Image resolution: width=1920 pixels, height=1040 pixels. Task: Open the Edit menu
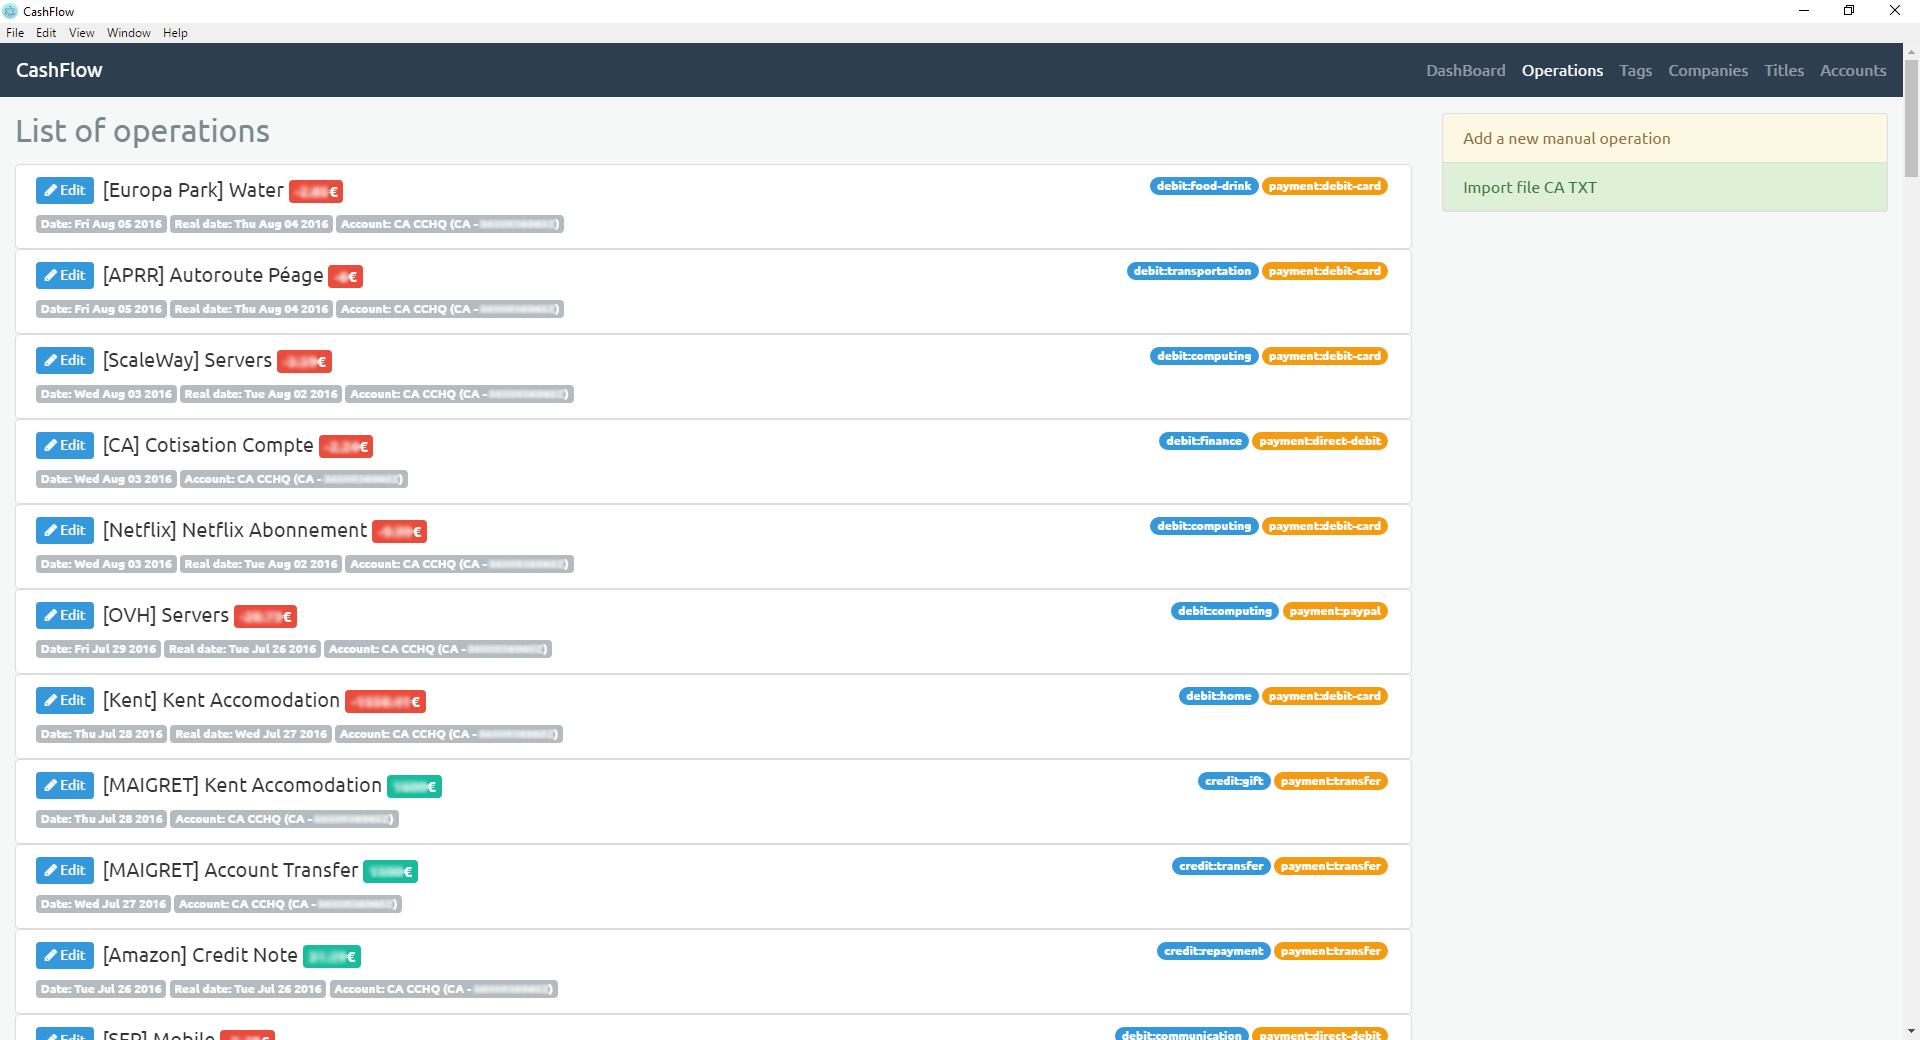pos(46,33)
